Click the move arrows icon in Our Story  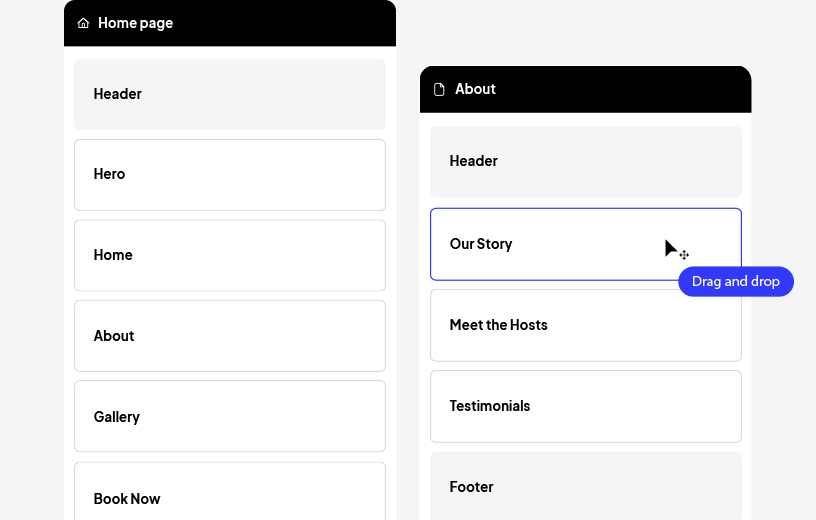click(684, 255)
